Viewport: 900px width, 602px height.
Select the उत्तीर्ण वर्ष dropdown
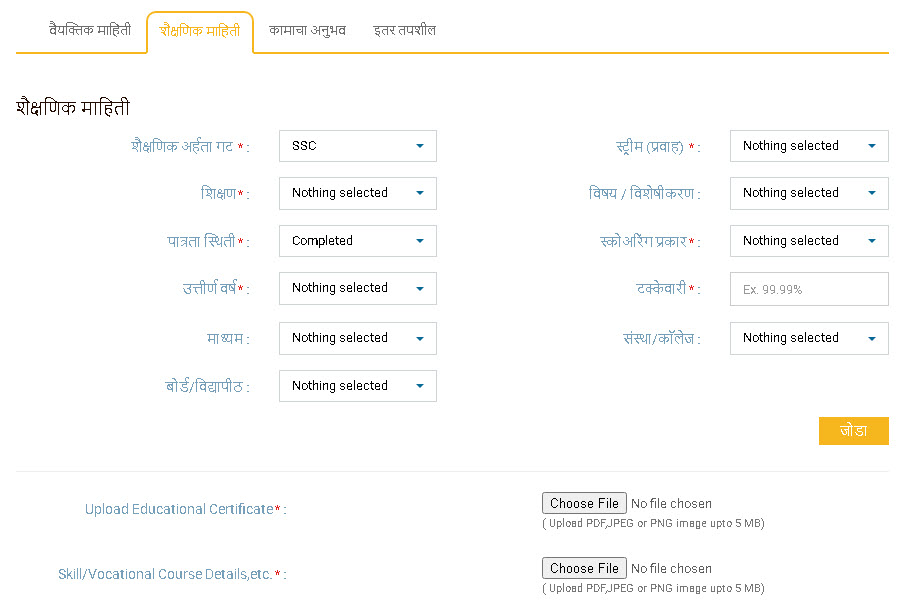tap(358, 288)
